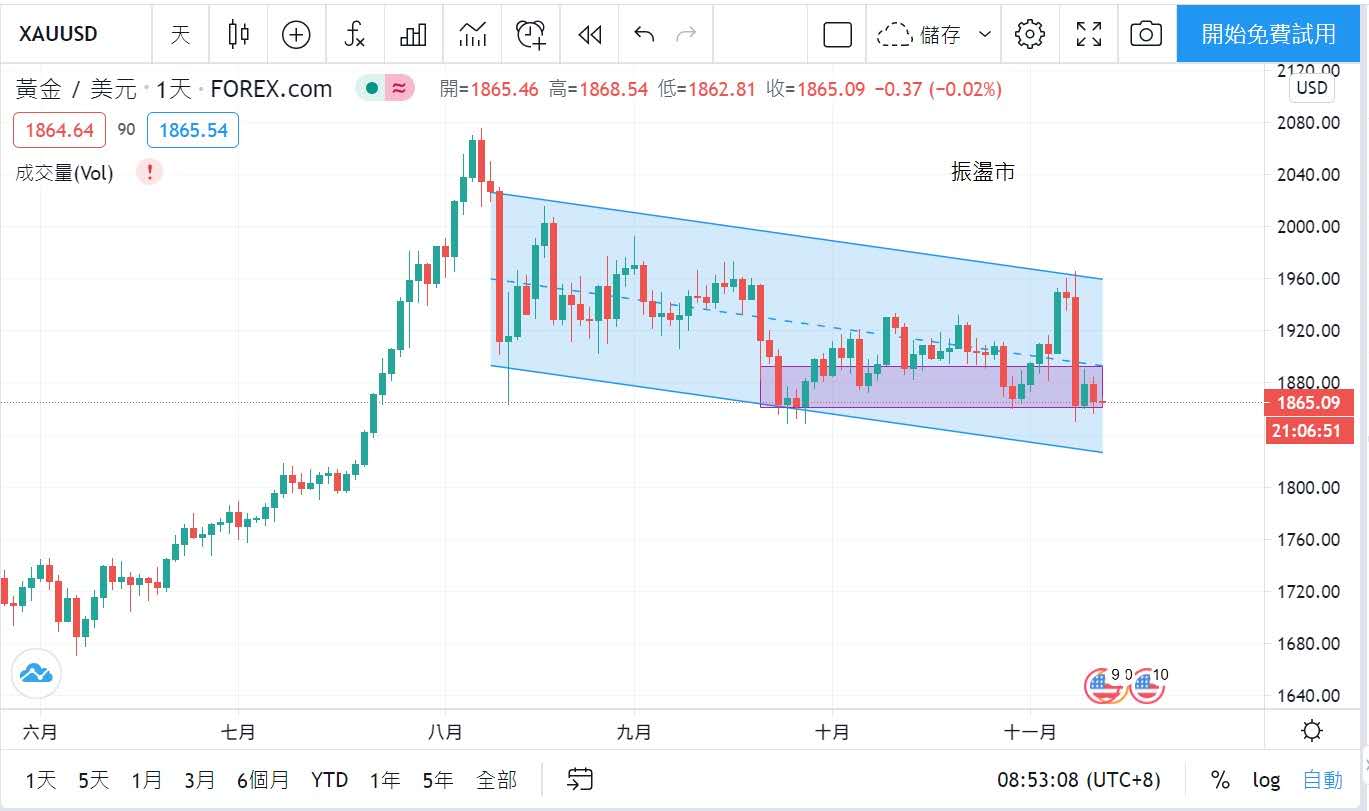The width and height of the screenshot is (1369, 811).
Task: Toggle the log scale option
Action: [1266, 780]
